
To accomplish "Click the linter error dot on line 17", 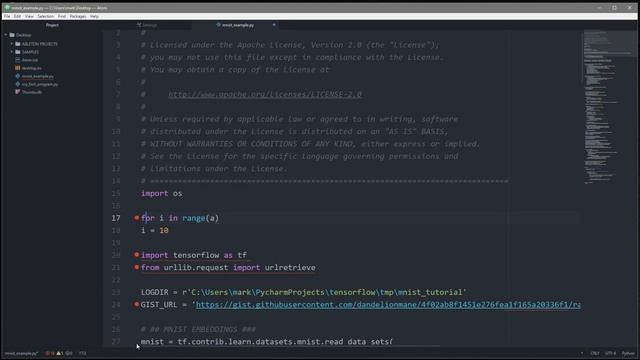I will click(x=137, y=218).
